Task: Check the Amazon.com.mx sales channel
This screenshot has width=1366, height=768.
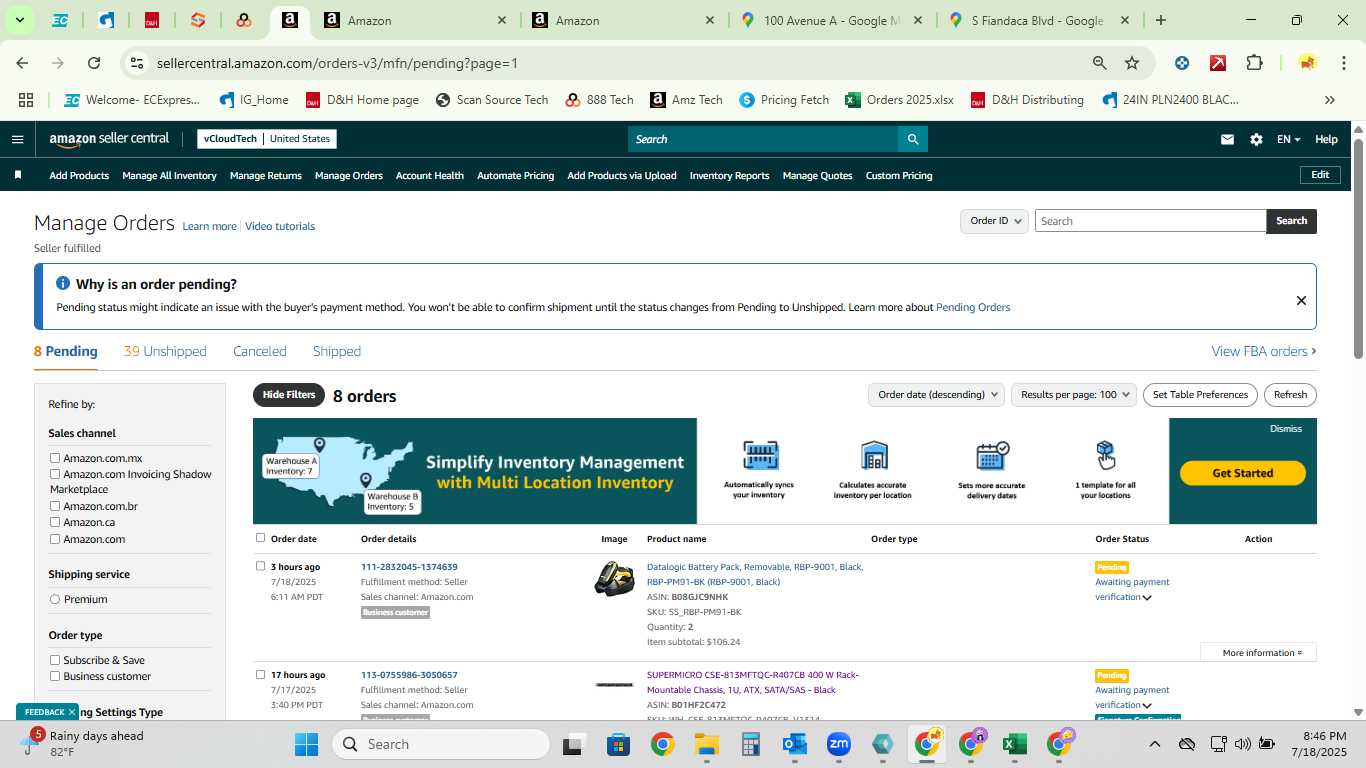Action: click(55, 458)
